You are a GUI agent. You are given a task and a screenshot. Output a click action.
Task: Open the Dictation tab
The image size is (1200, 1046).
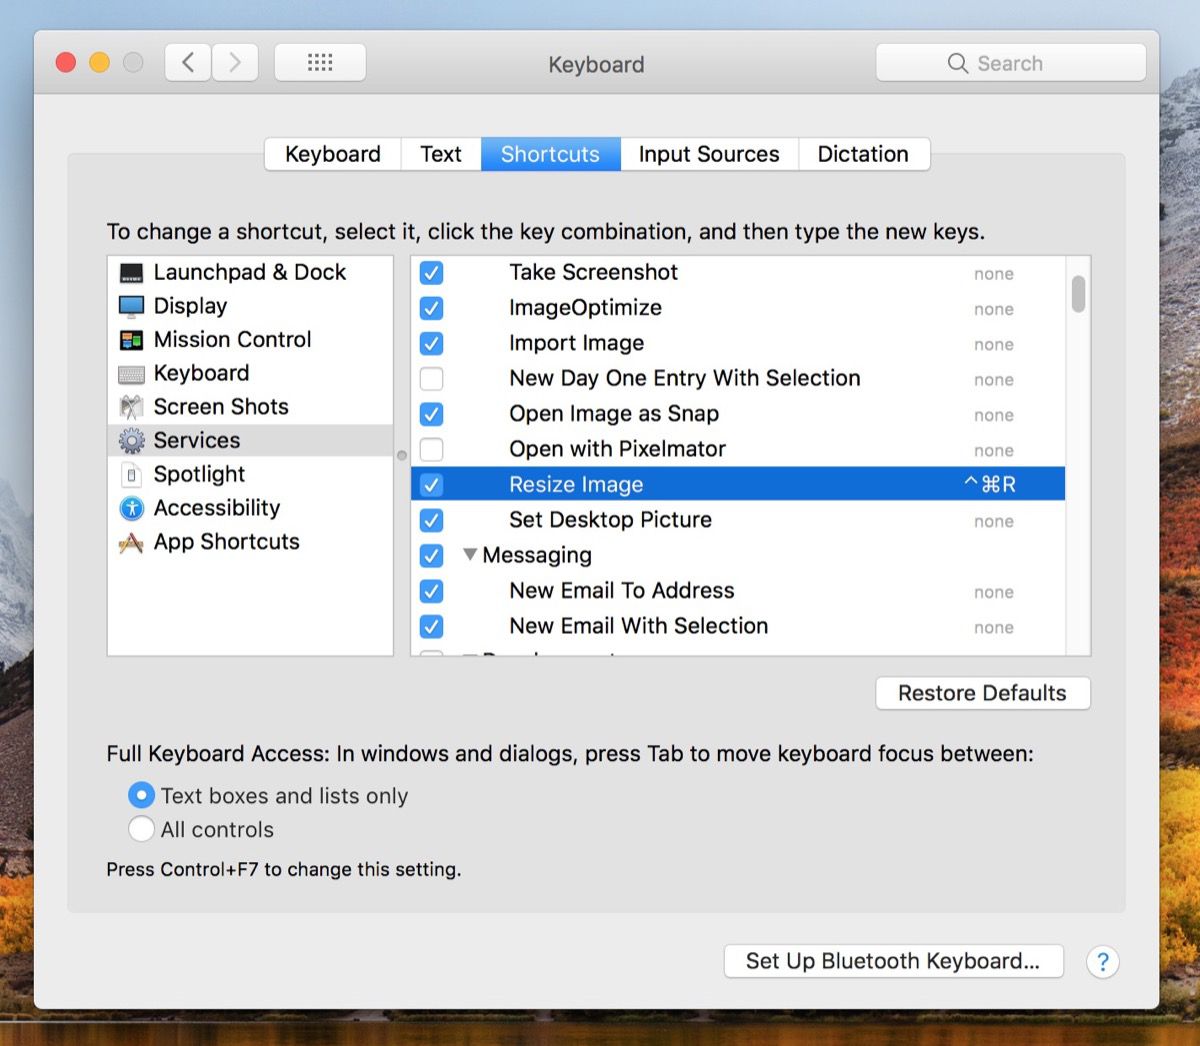(x=863, y=154)
